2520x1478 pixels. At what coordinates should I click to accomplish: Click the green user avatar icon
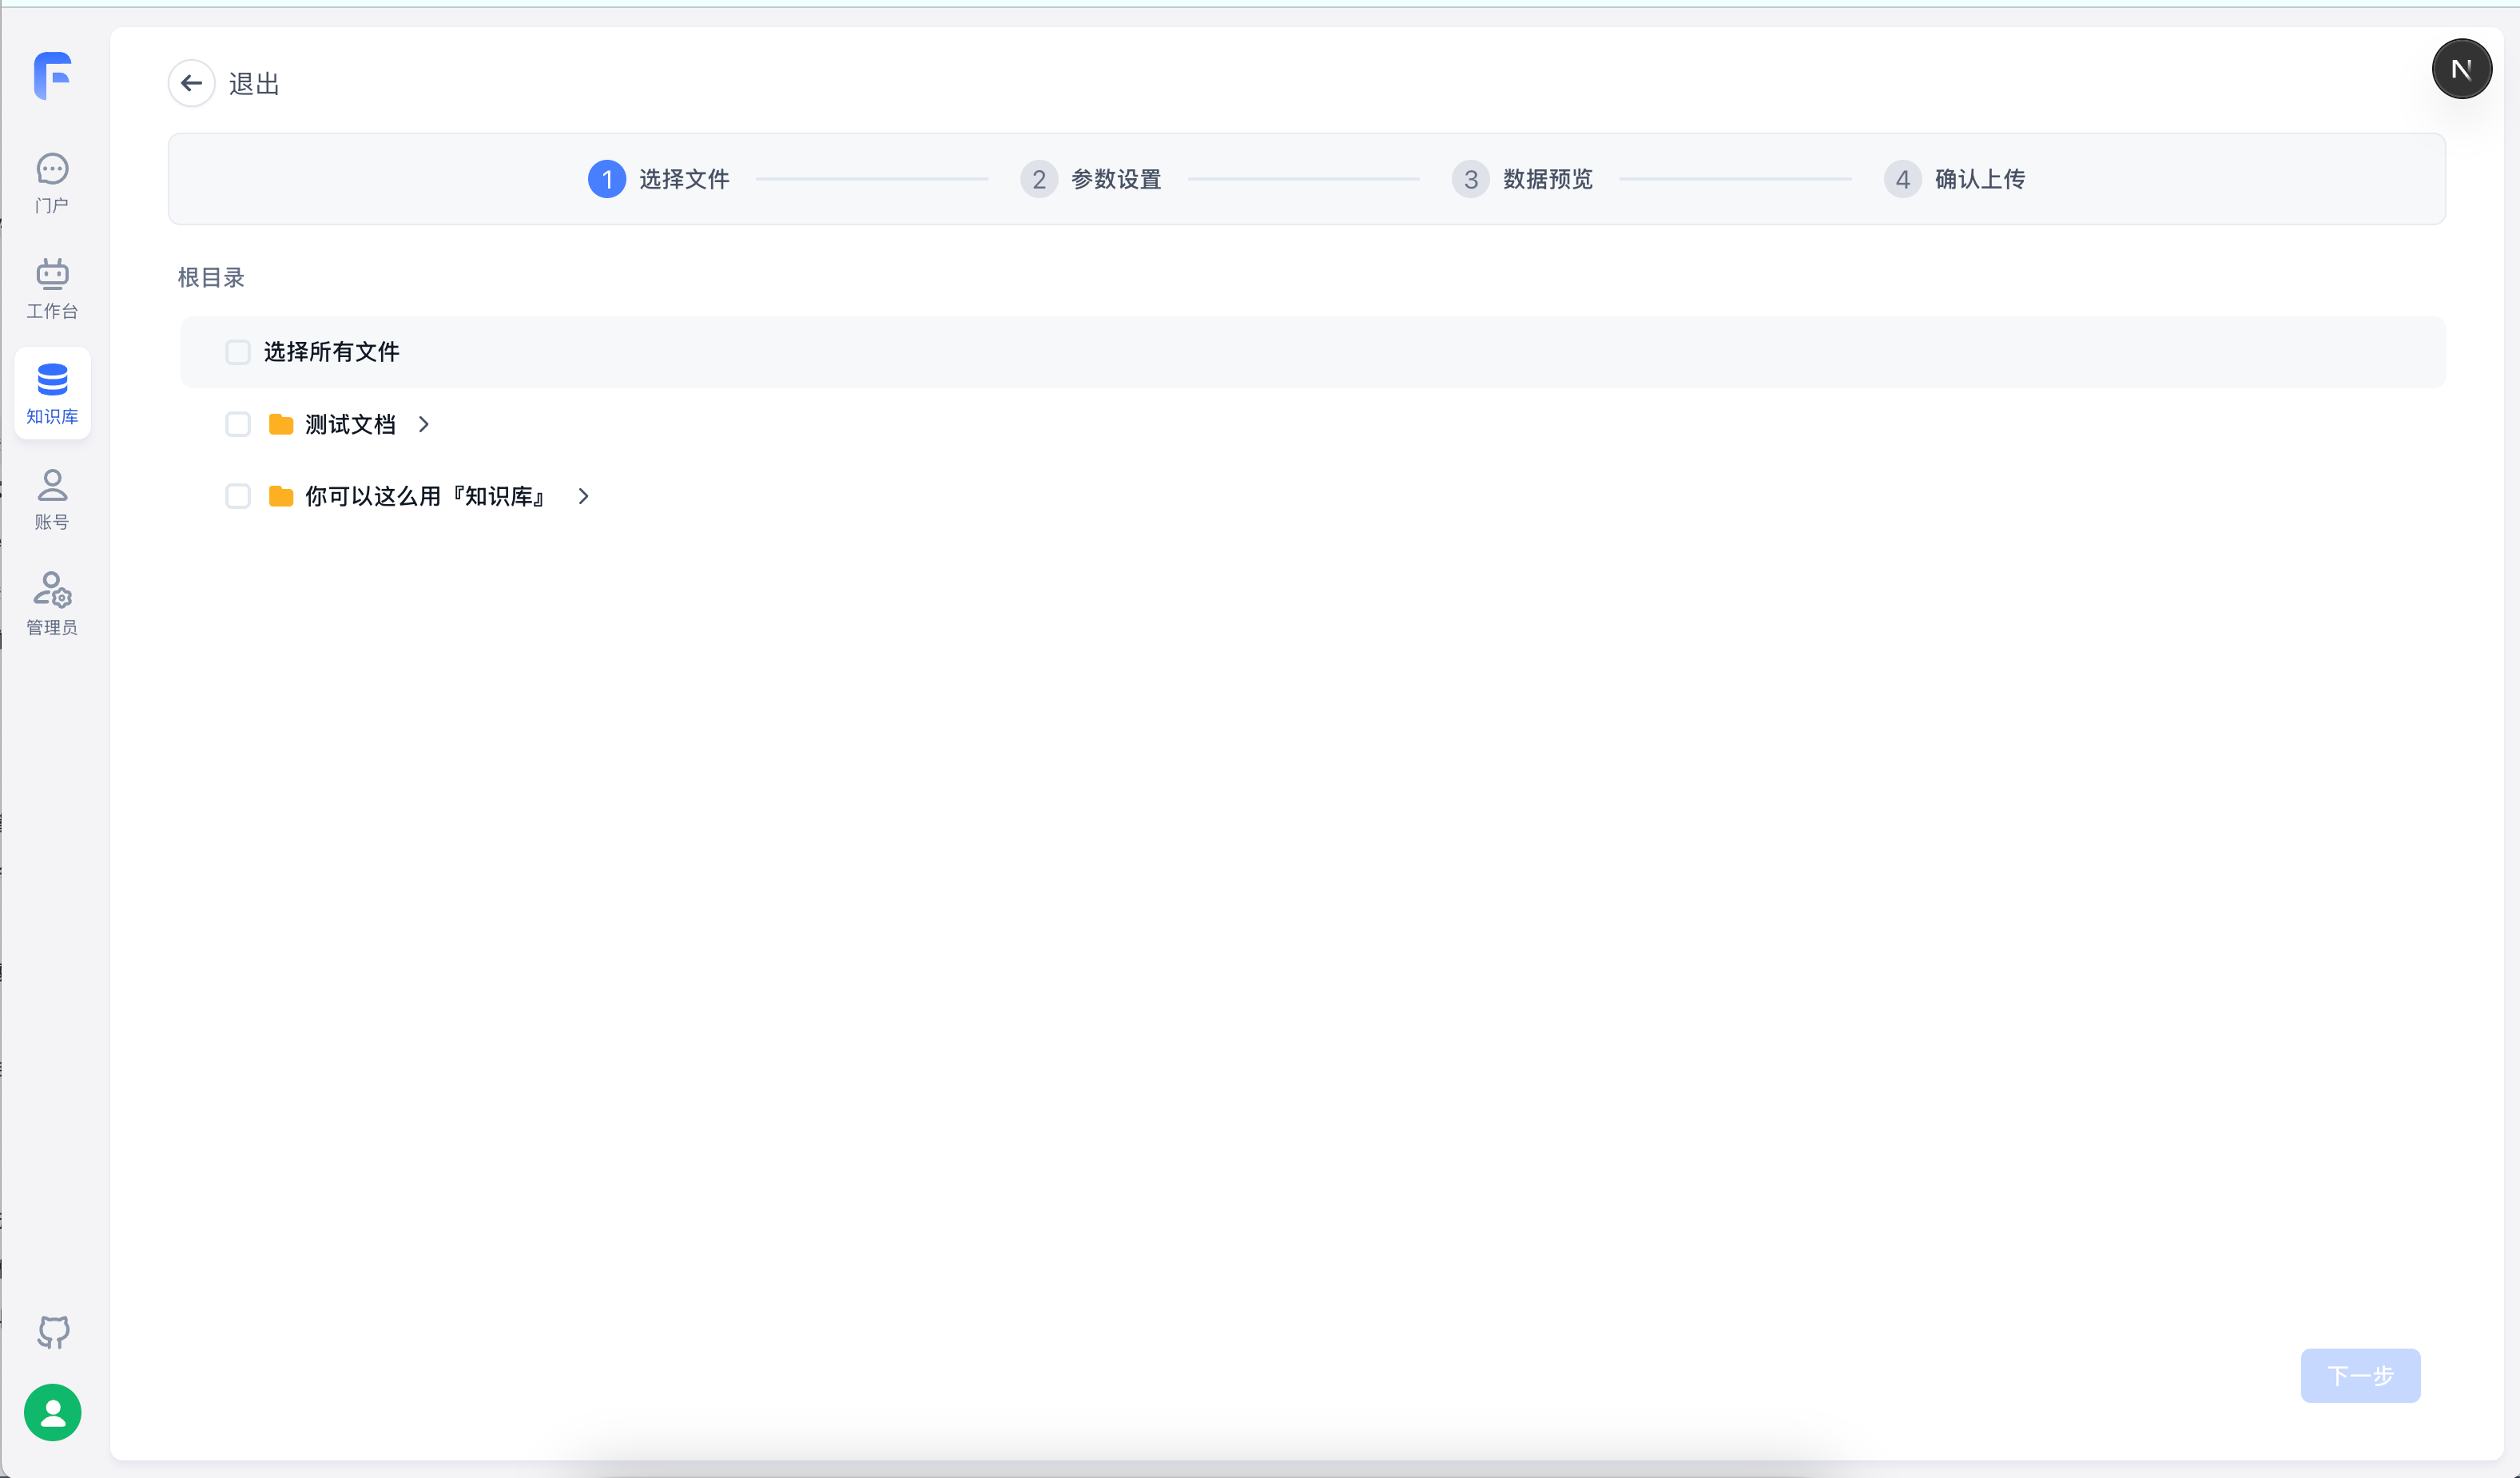(x=52, y=1412)
